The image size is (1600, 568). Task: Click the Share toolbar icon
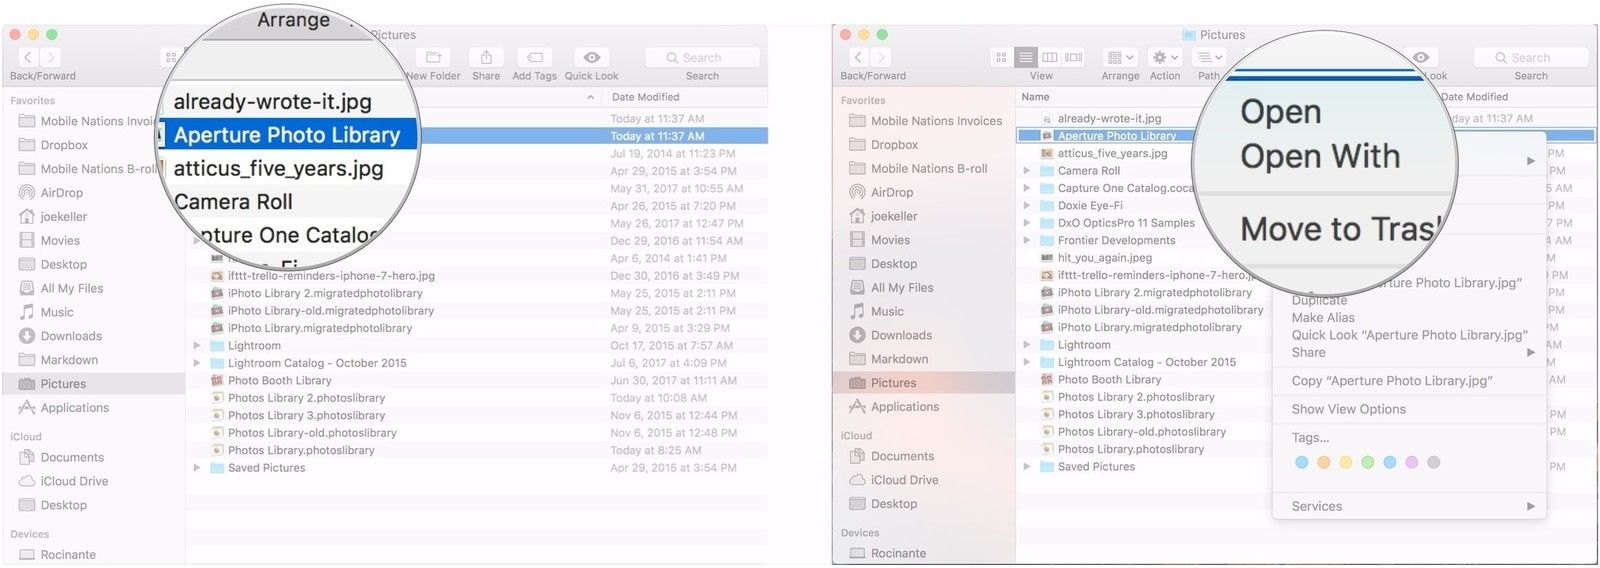[486, 58]
